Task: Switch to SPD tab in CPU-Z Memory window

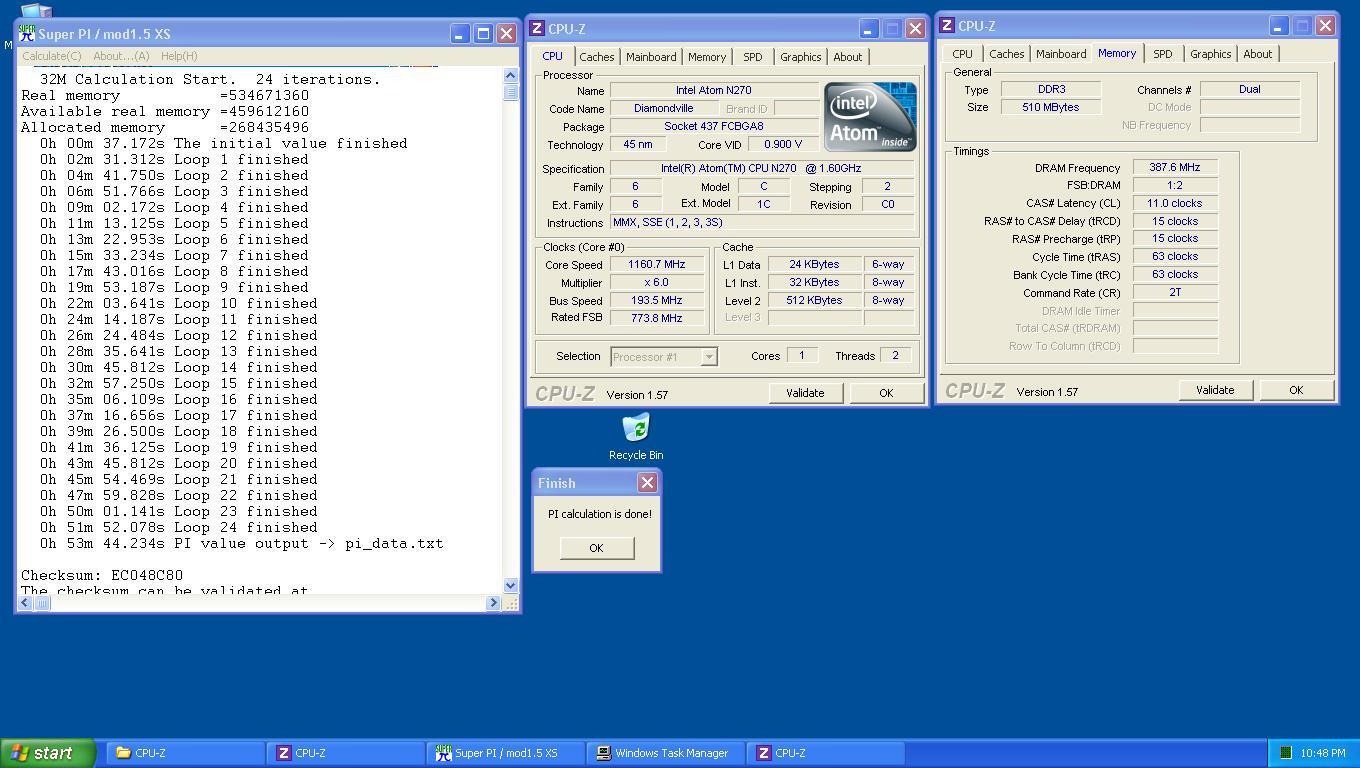Action: click(1162, 54)
